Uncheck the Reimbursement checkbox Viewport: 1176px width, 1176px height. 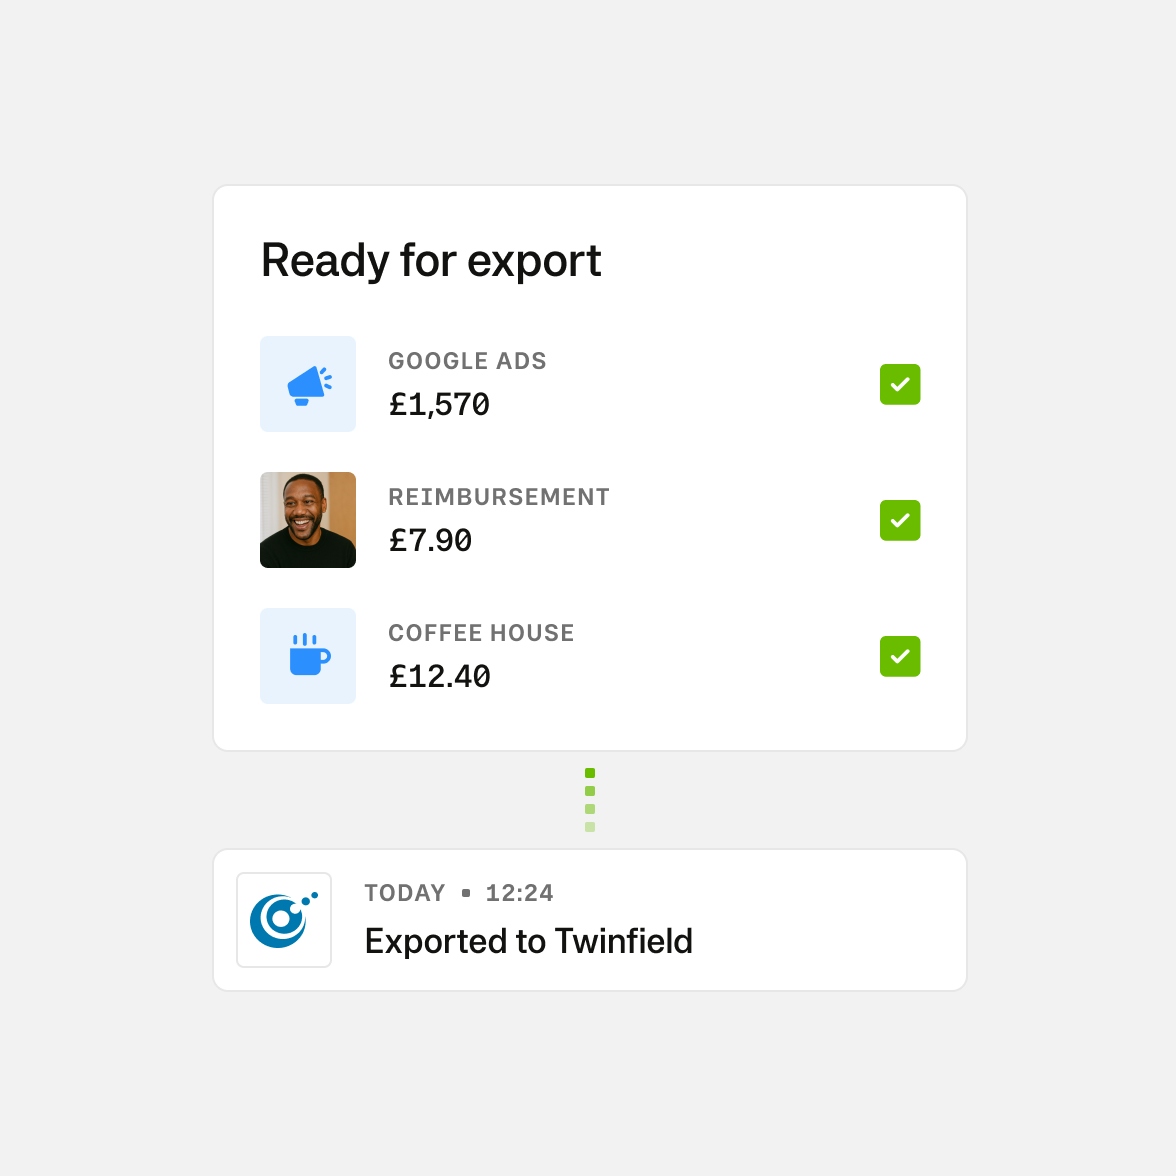point(900,521)
